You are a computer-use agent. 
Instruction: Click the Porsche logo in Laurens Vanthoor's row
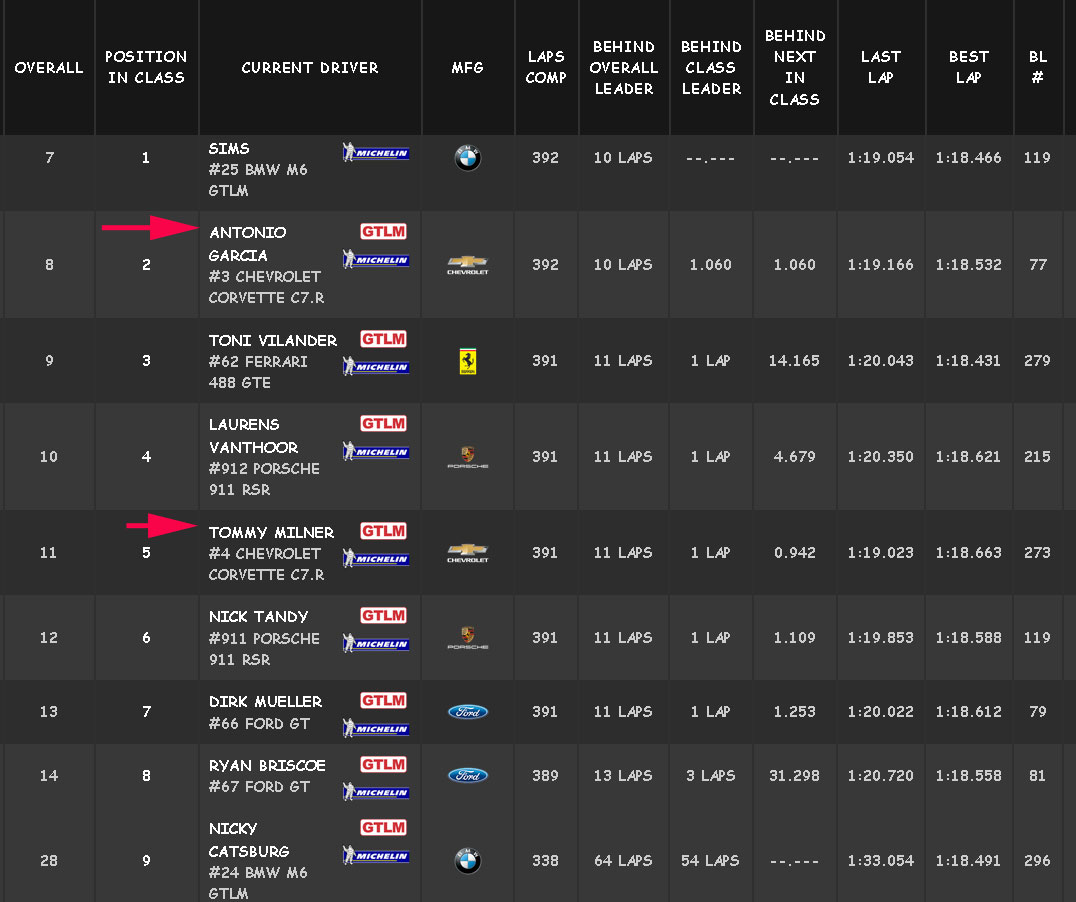click(x=467, y=457)
